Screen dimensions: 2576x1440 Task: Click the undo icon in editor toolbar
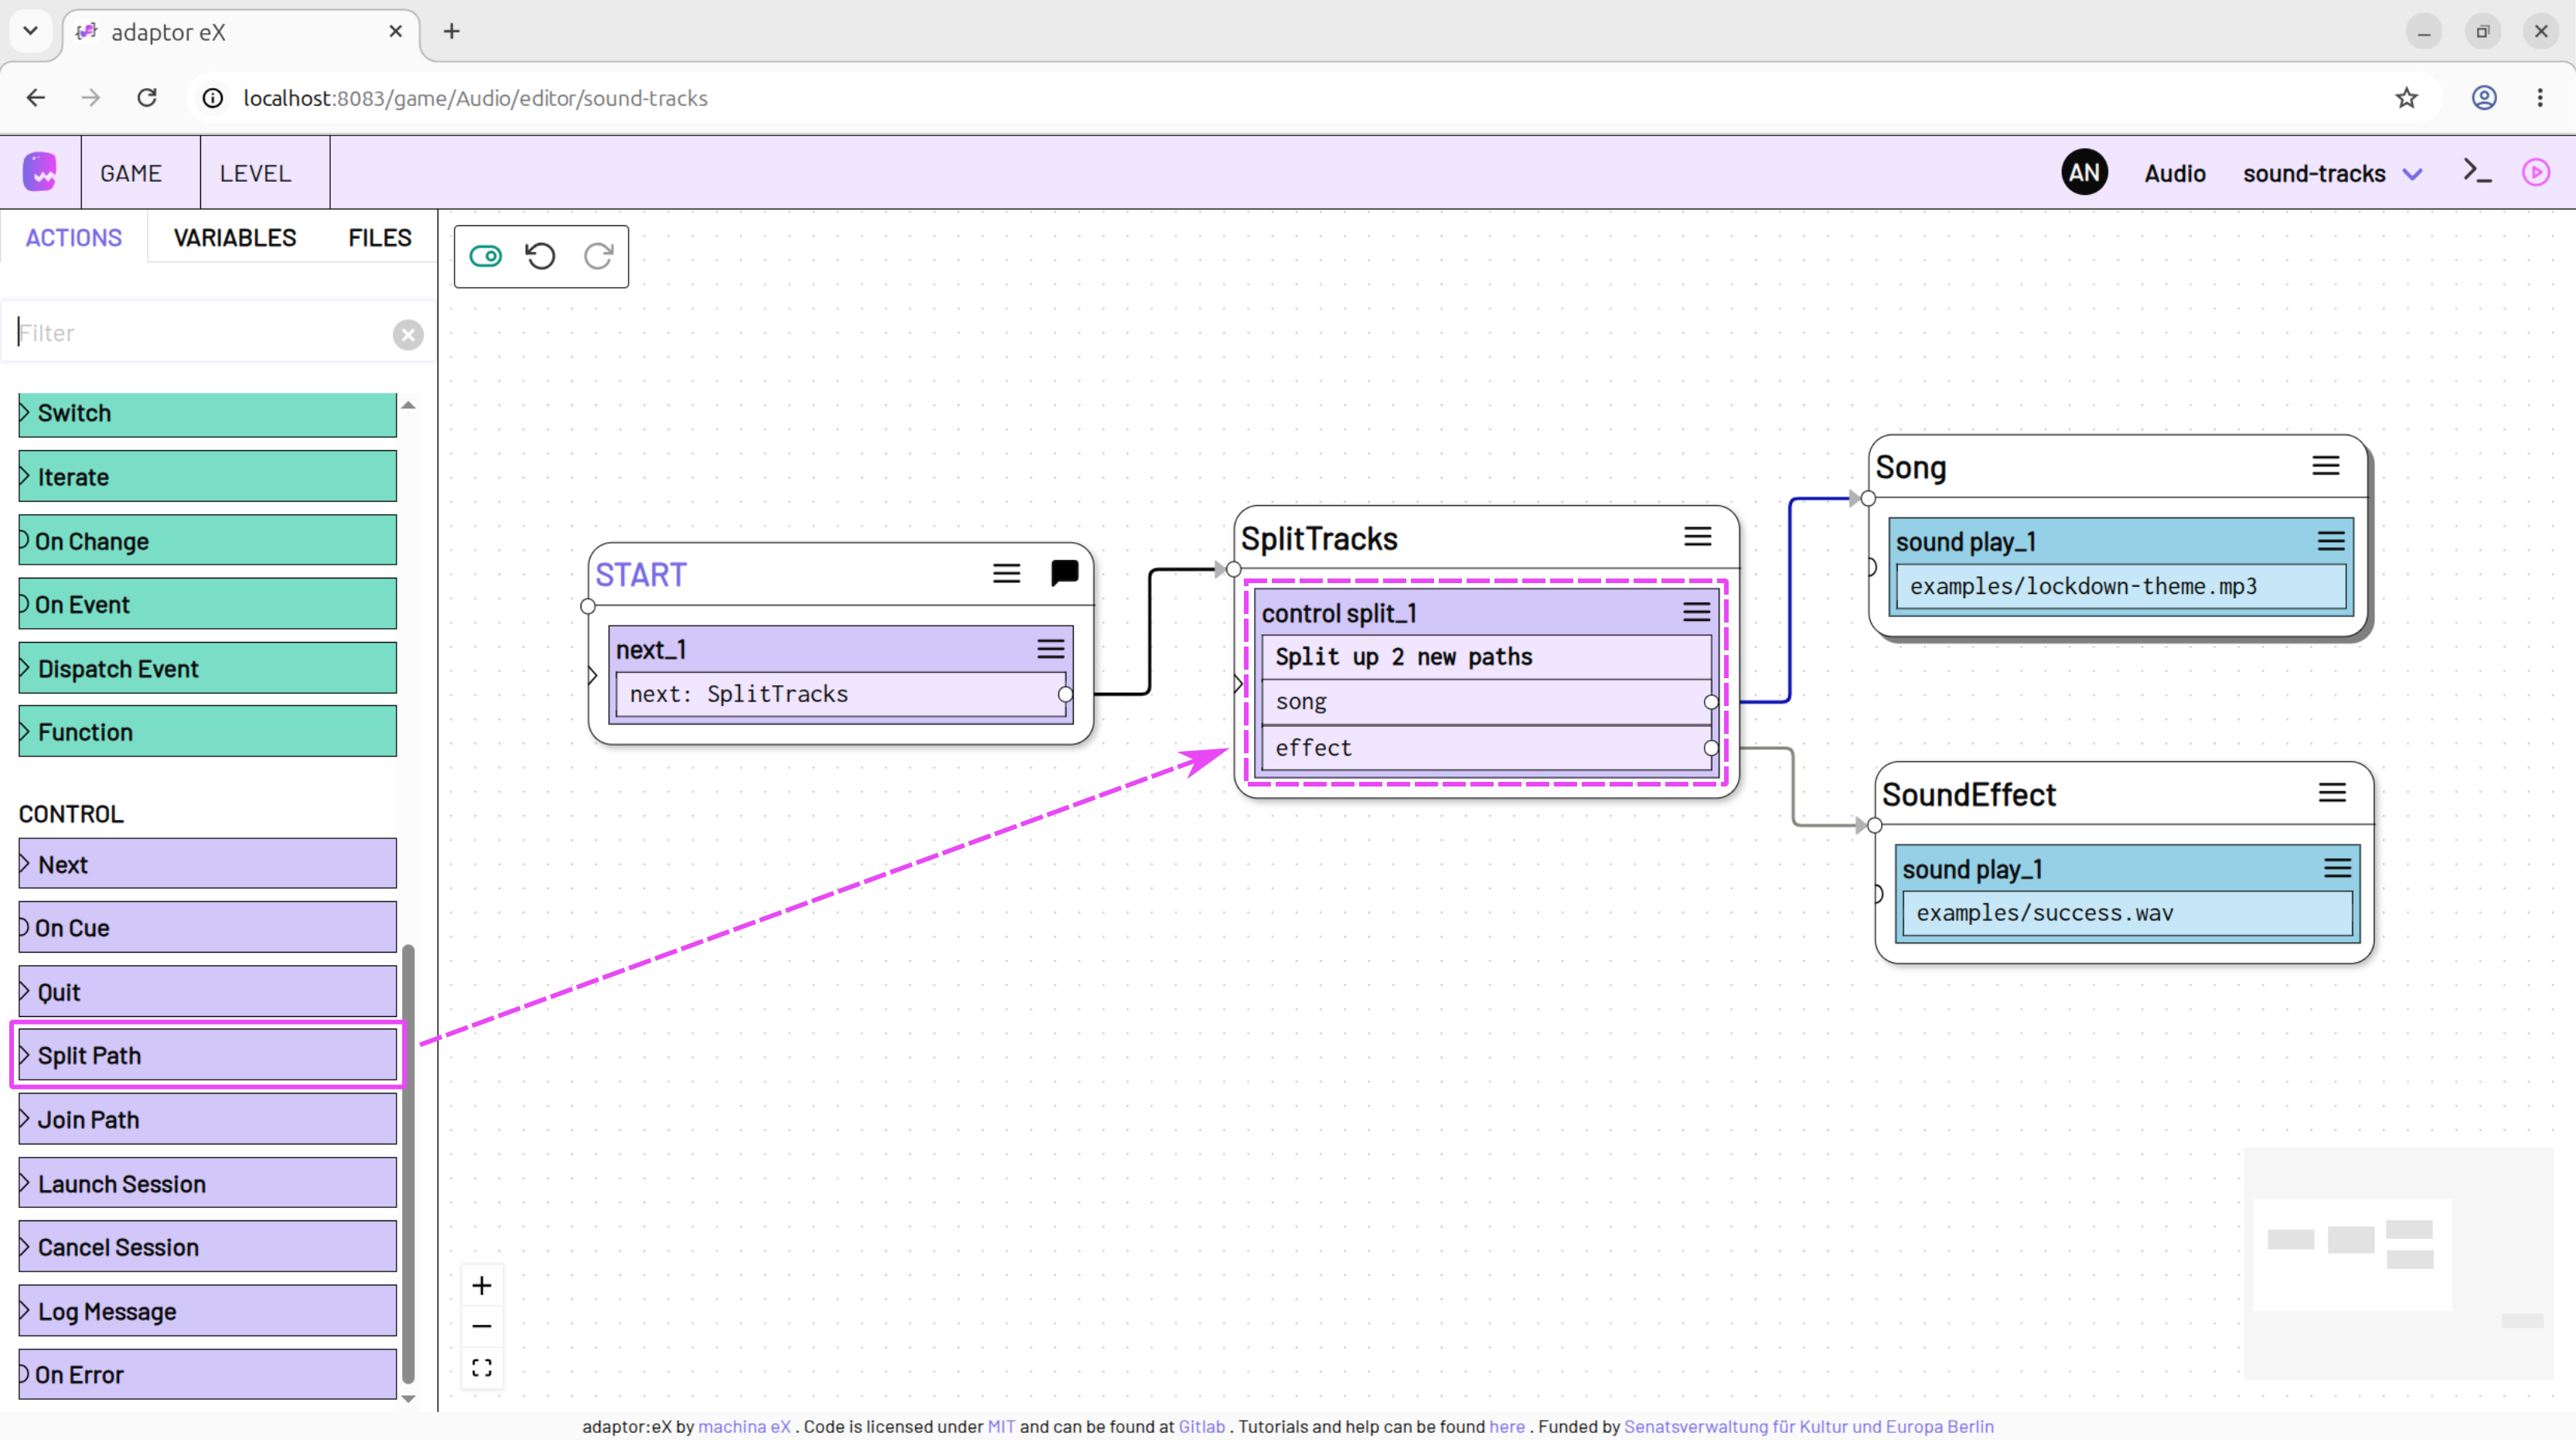click(x=541, y=257)
